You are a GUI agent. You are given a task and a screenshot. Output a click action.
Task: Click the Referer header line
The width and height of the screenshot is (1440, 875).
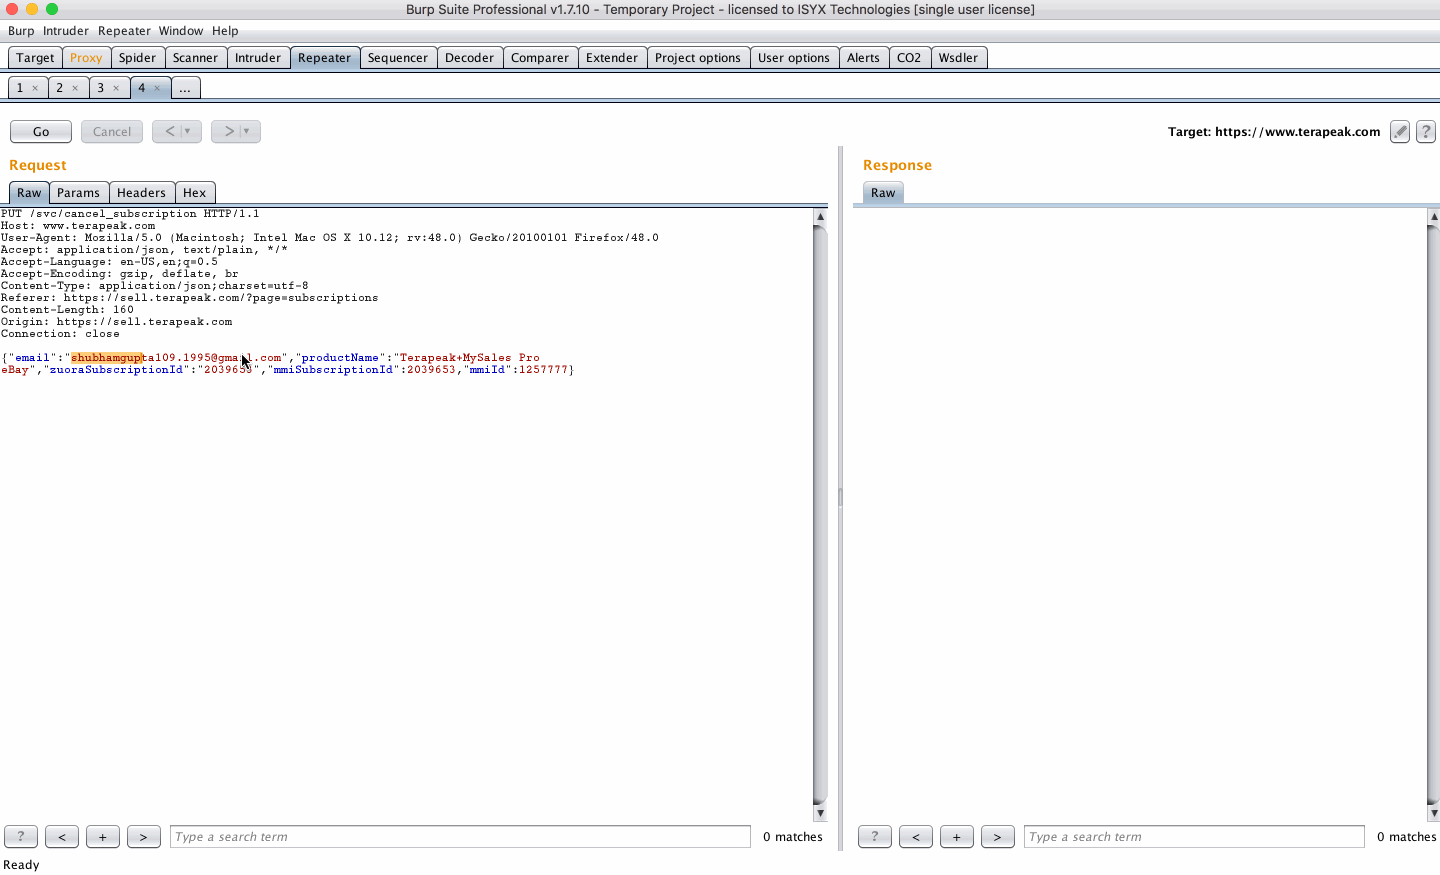point(189,297)
